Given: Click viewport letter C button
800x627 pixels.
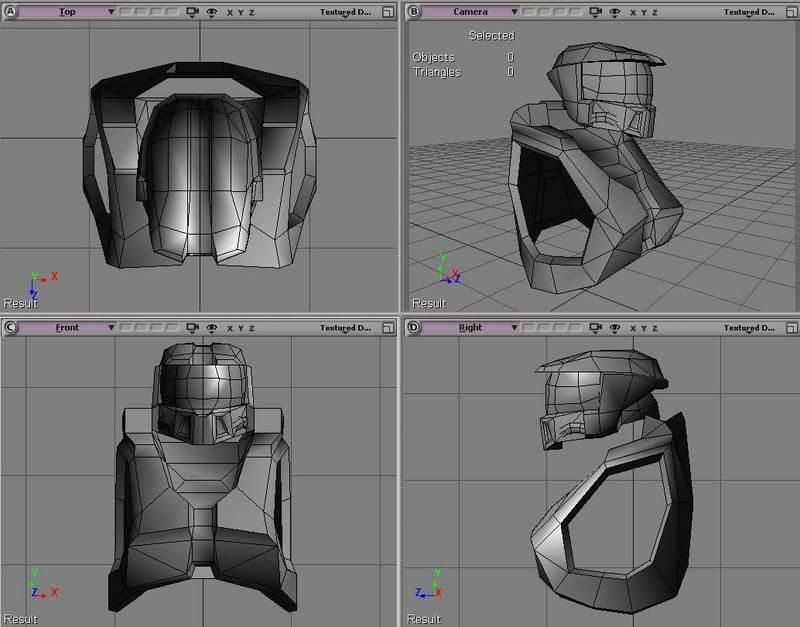Looking at the screenshot, I should (x=10, y=327).
